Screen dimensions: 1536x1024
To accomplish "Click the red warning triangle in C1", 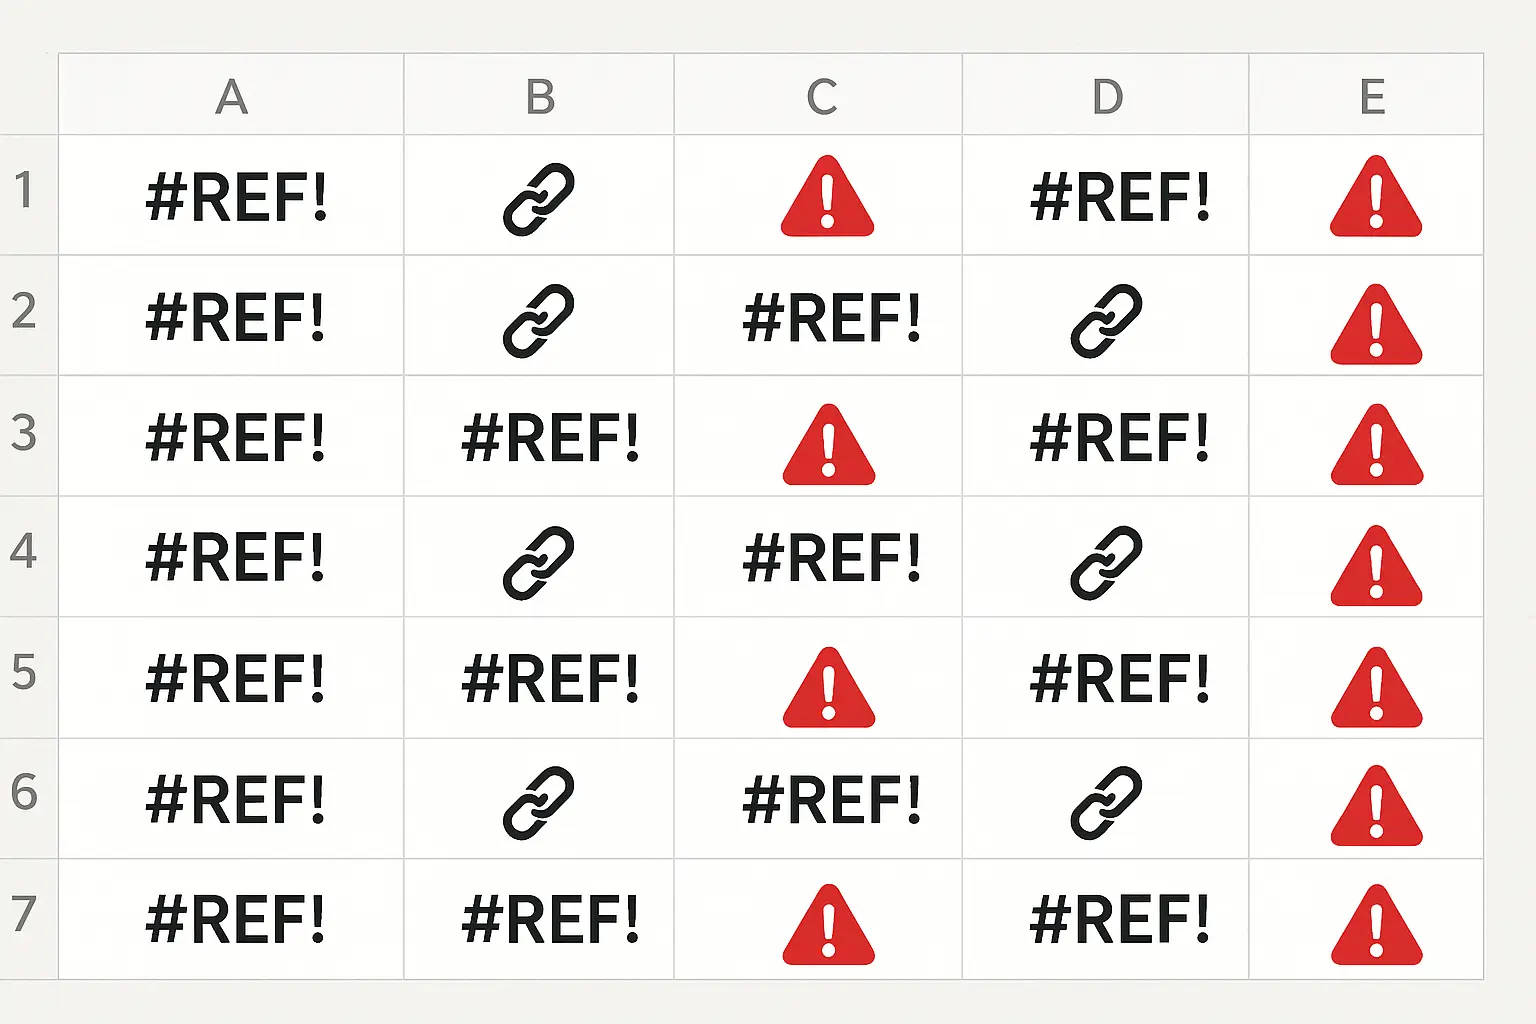I will [827, 199].
